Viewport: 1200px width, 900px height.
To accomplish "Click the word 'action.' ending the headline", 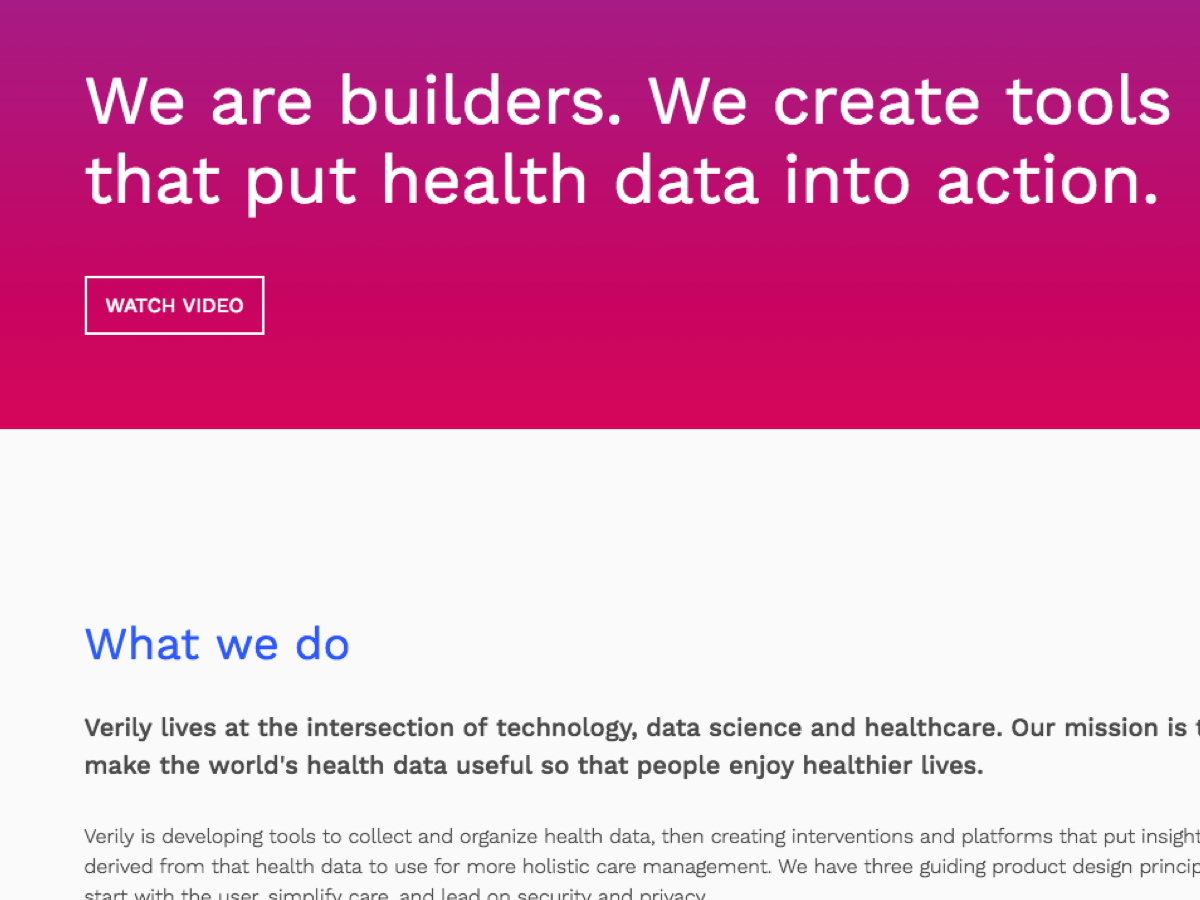I will click(x=1046, y=180).
